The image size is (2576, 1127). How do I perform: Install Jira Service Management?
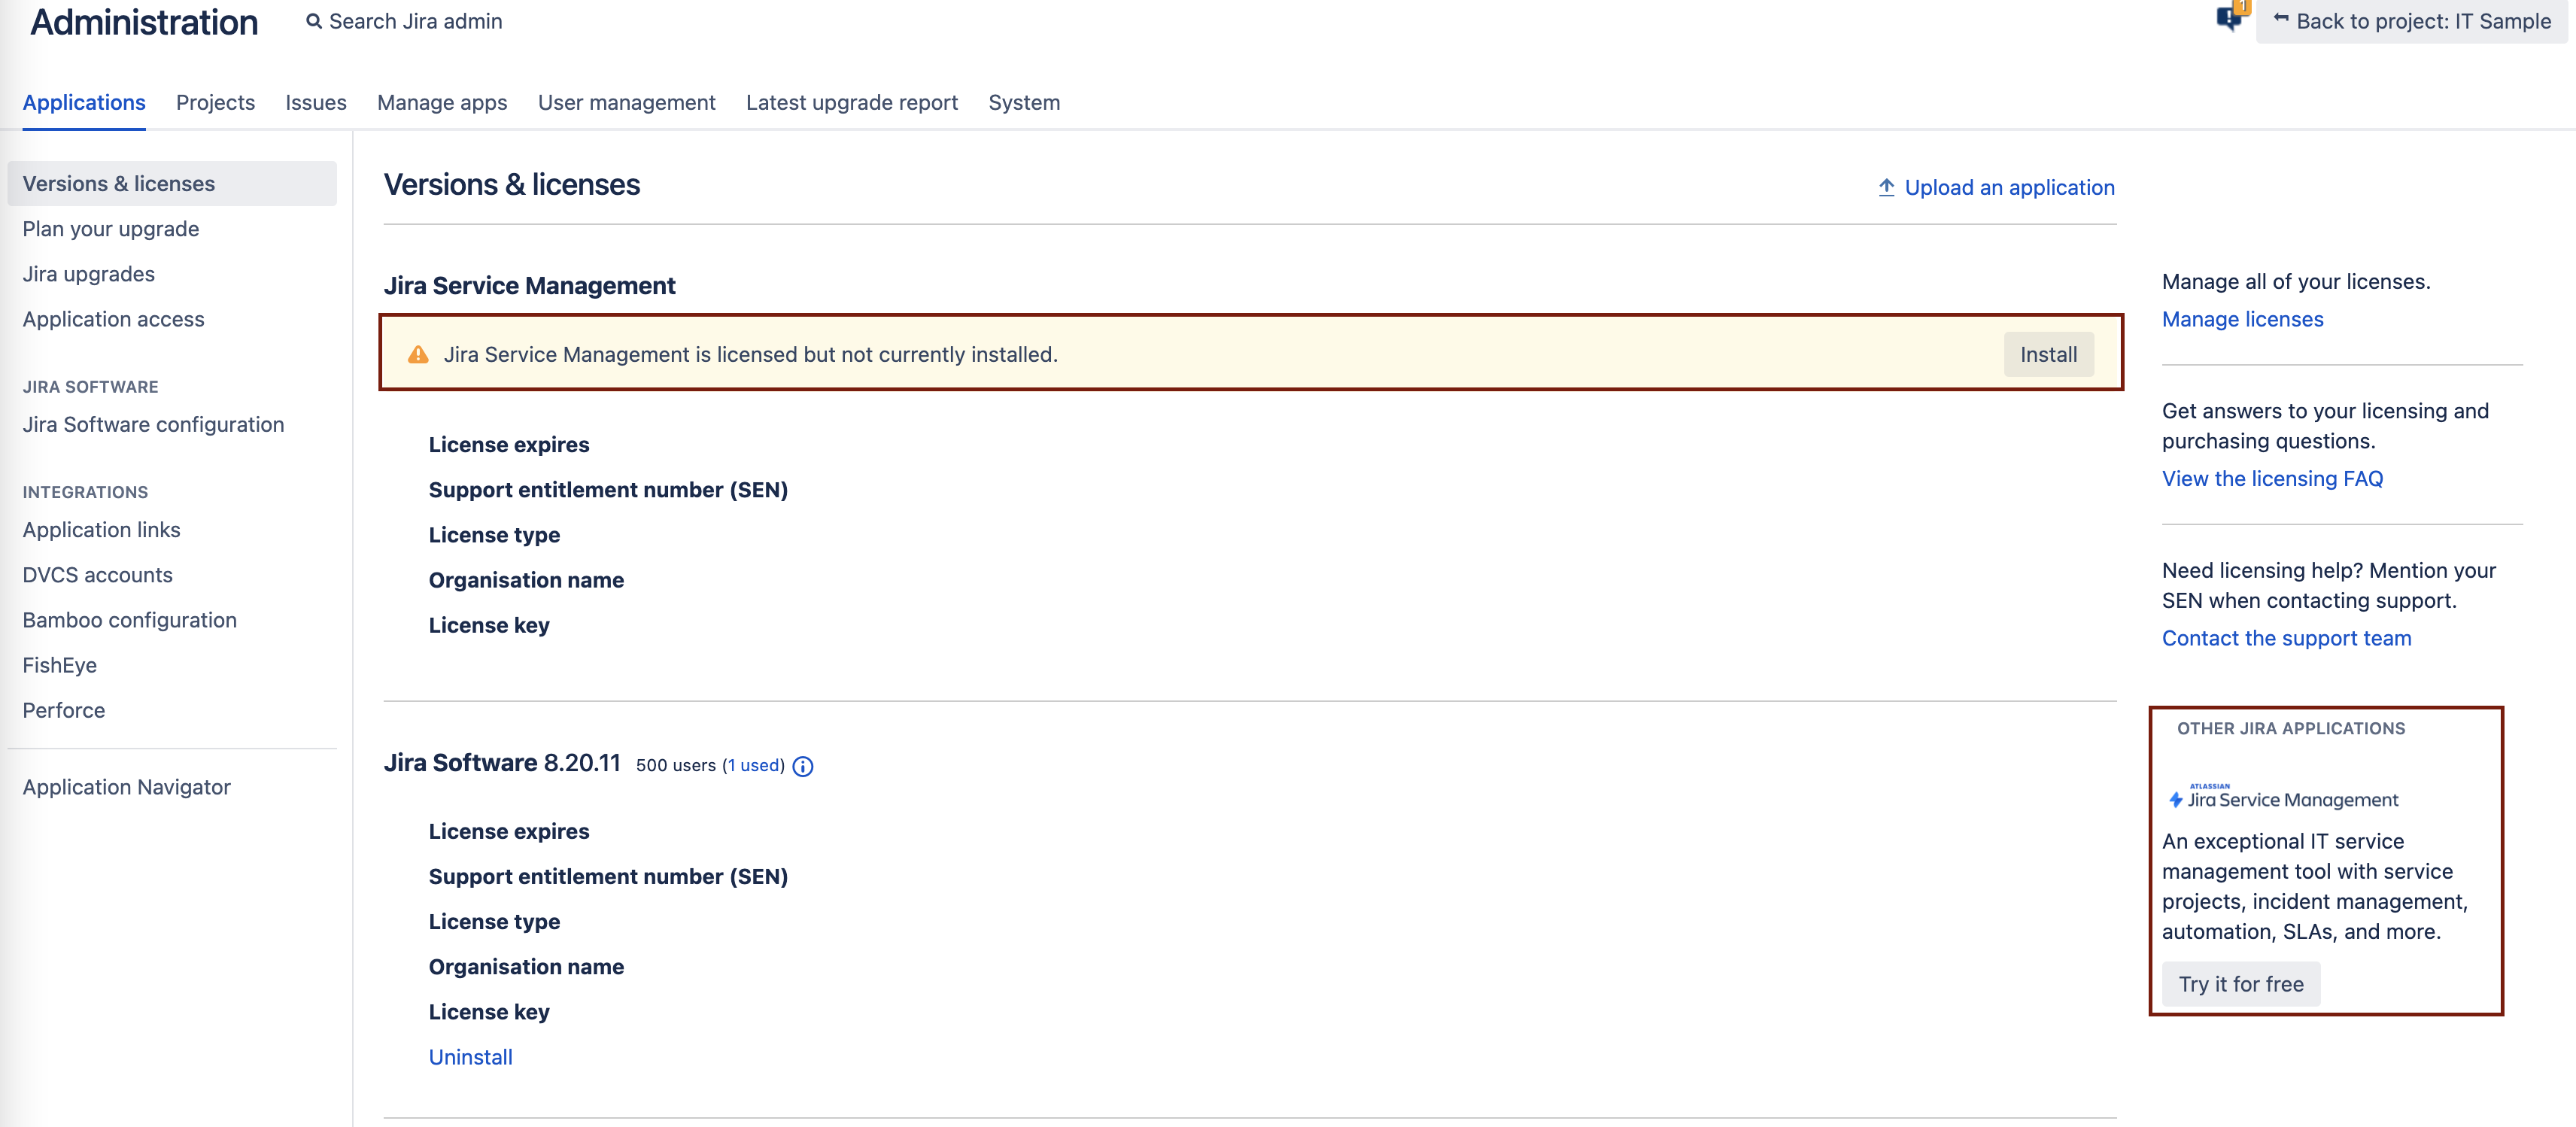click(2047, 354)
